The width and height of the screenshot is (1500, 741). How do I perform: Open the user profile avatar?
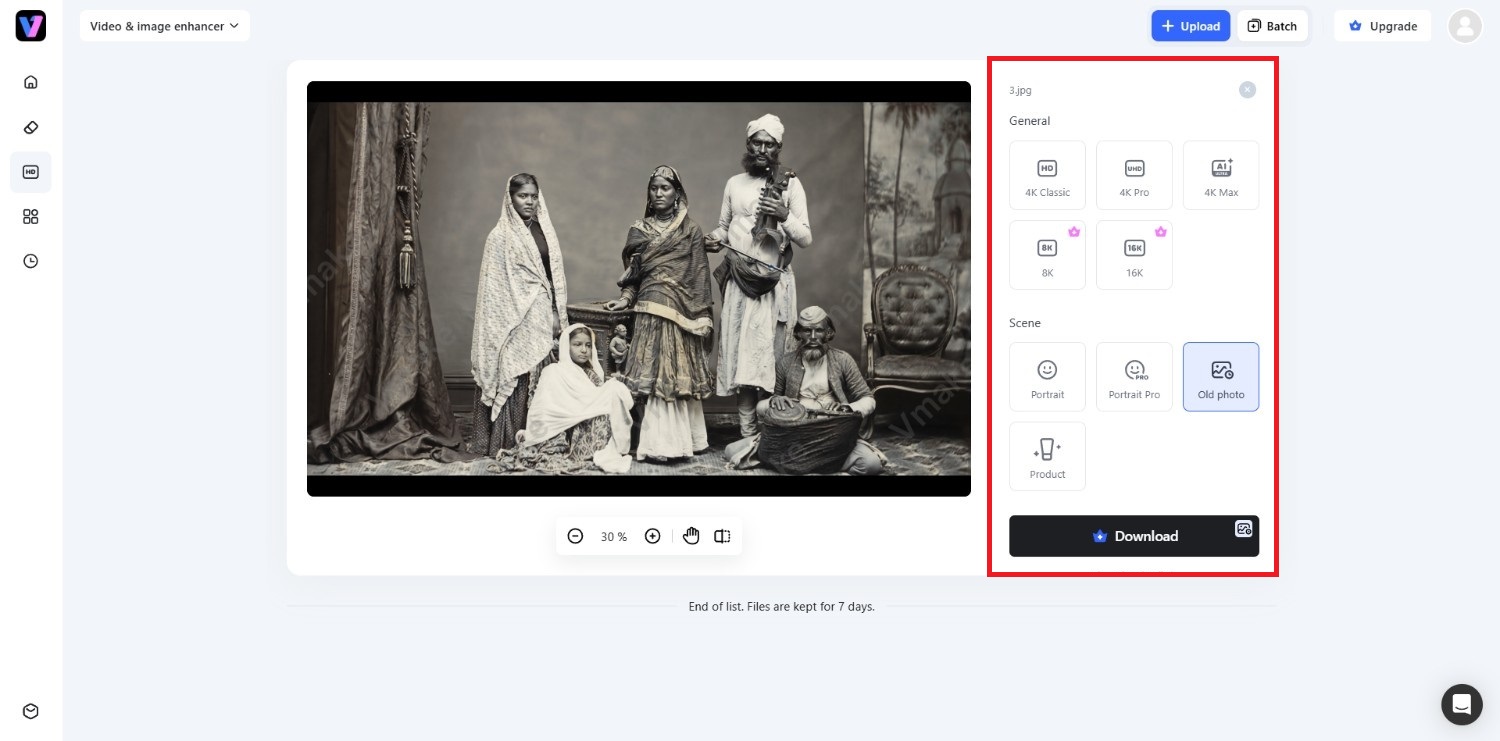(1465, 26)
